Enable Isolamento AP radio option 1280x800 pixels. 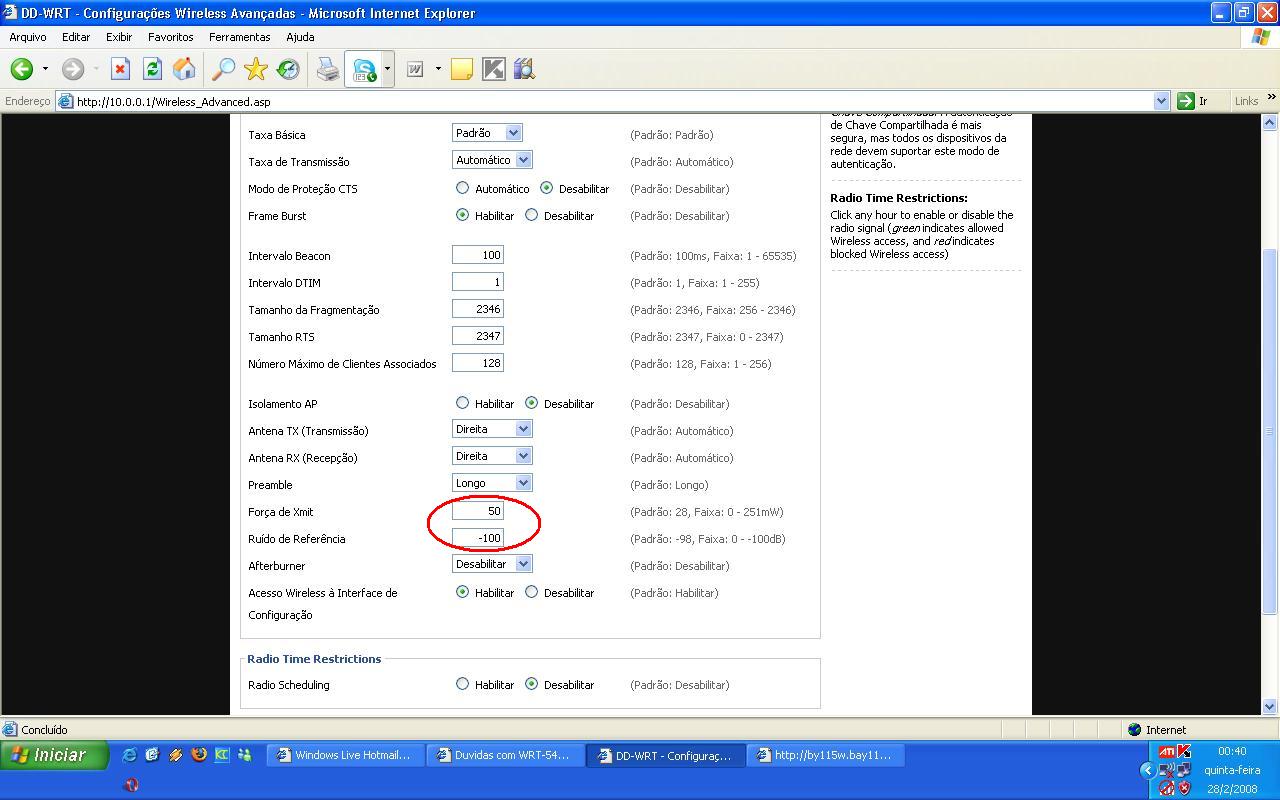462,403
